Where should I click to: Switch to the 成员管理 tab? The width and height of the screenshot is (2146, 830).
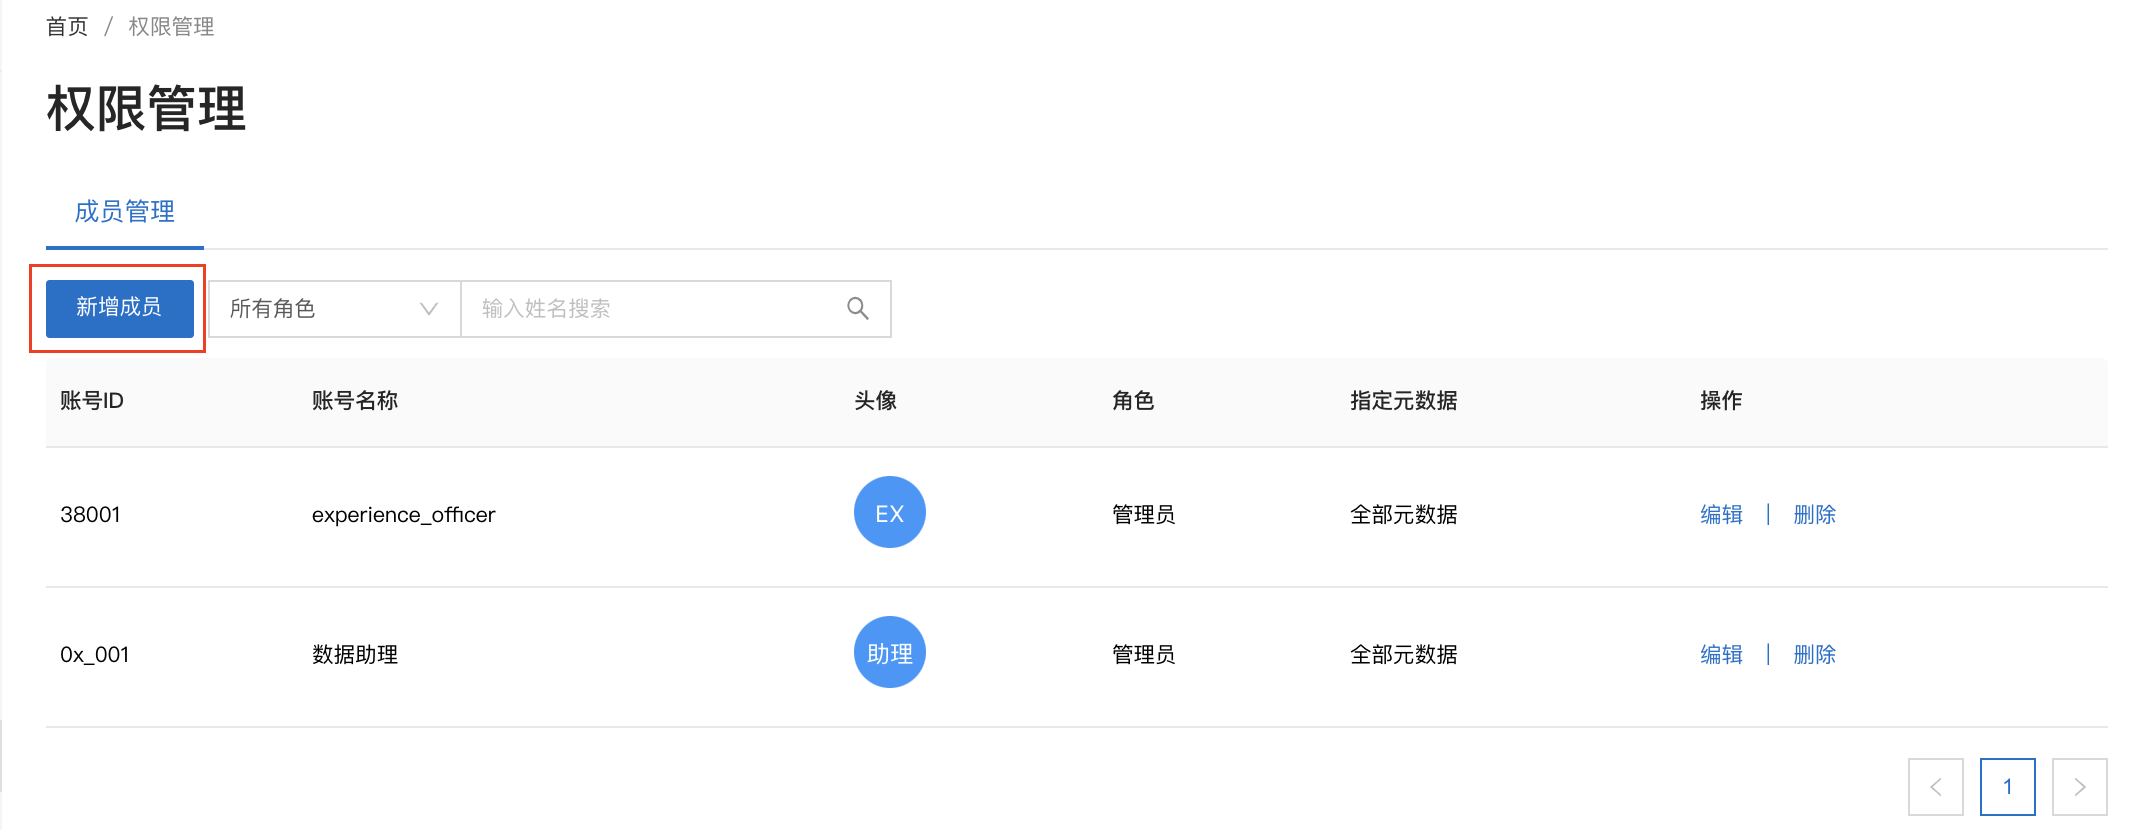pyautogui.click(x=125, y=212)
